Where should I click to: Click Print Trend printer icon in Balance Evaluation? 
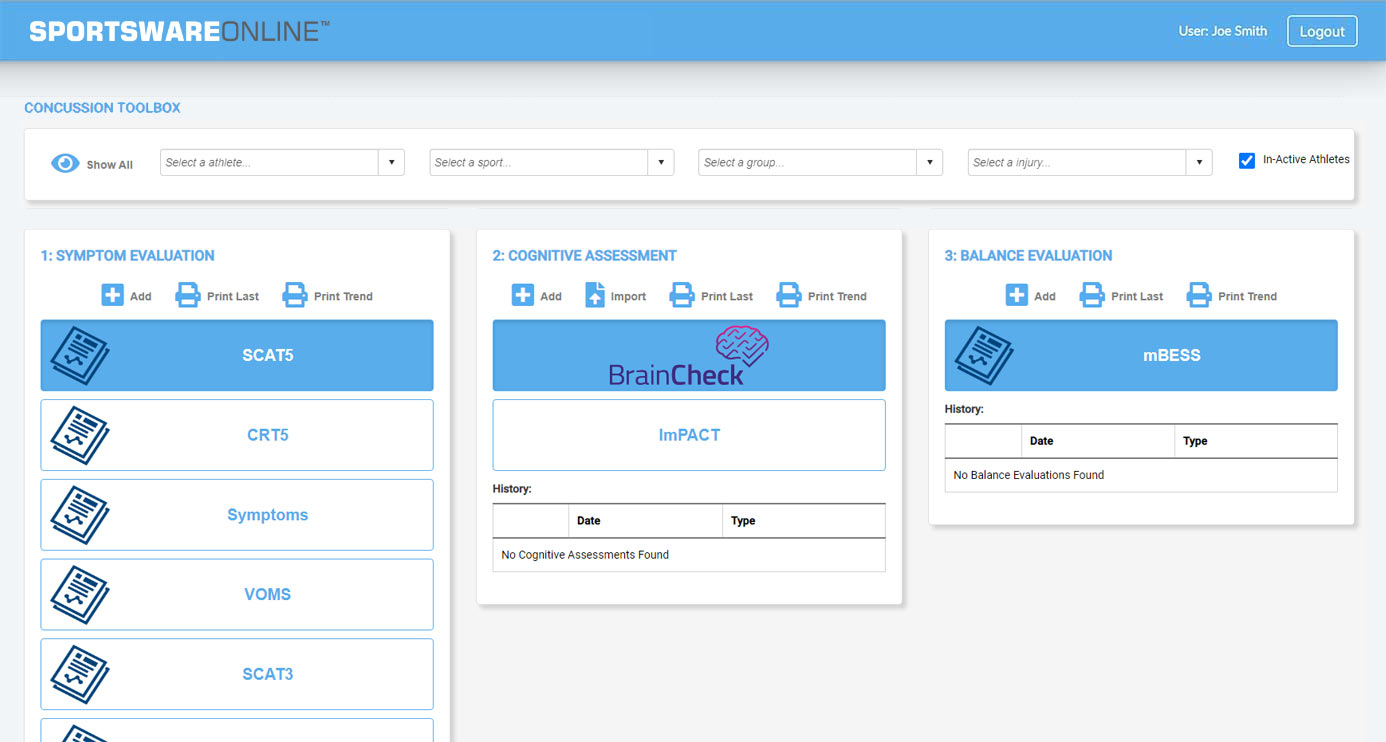pyautogui.click(x=1199, y=295)
